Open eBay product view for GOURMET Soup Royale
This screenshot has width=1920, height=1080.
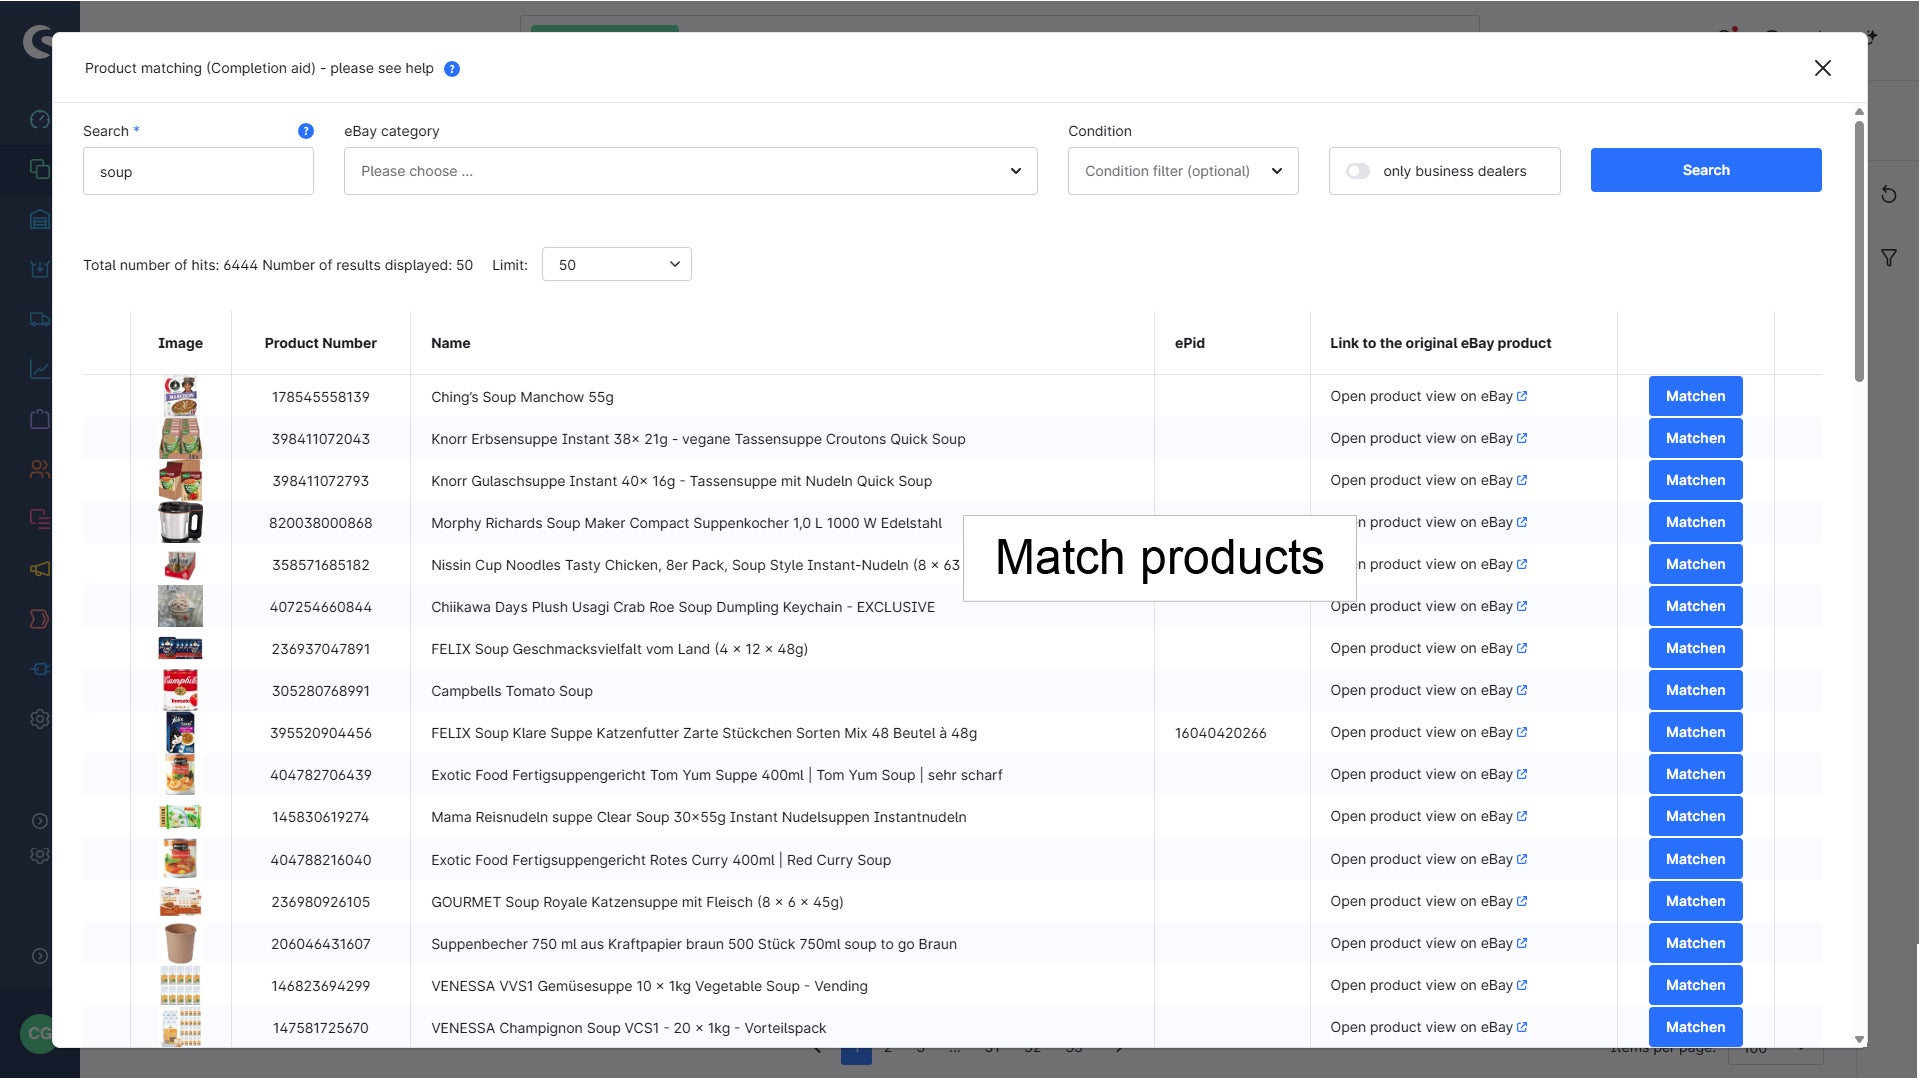(x=1428, y=901)
